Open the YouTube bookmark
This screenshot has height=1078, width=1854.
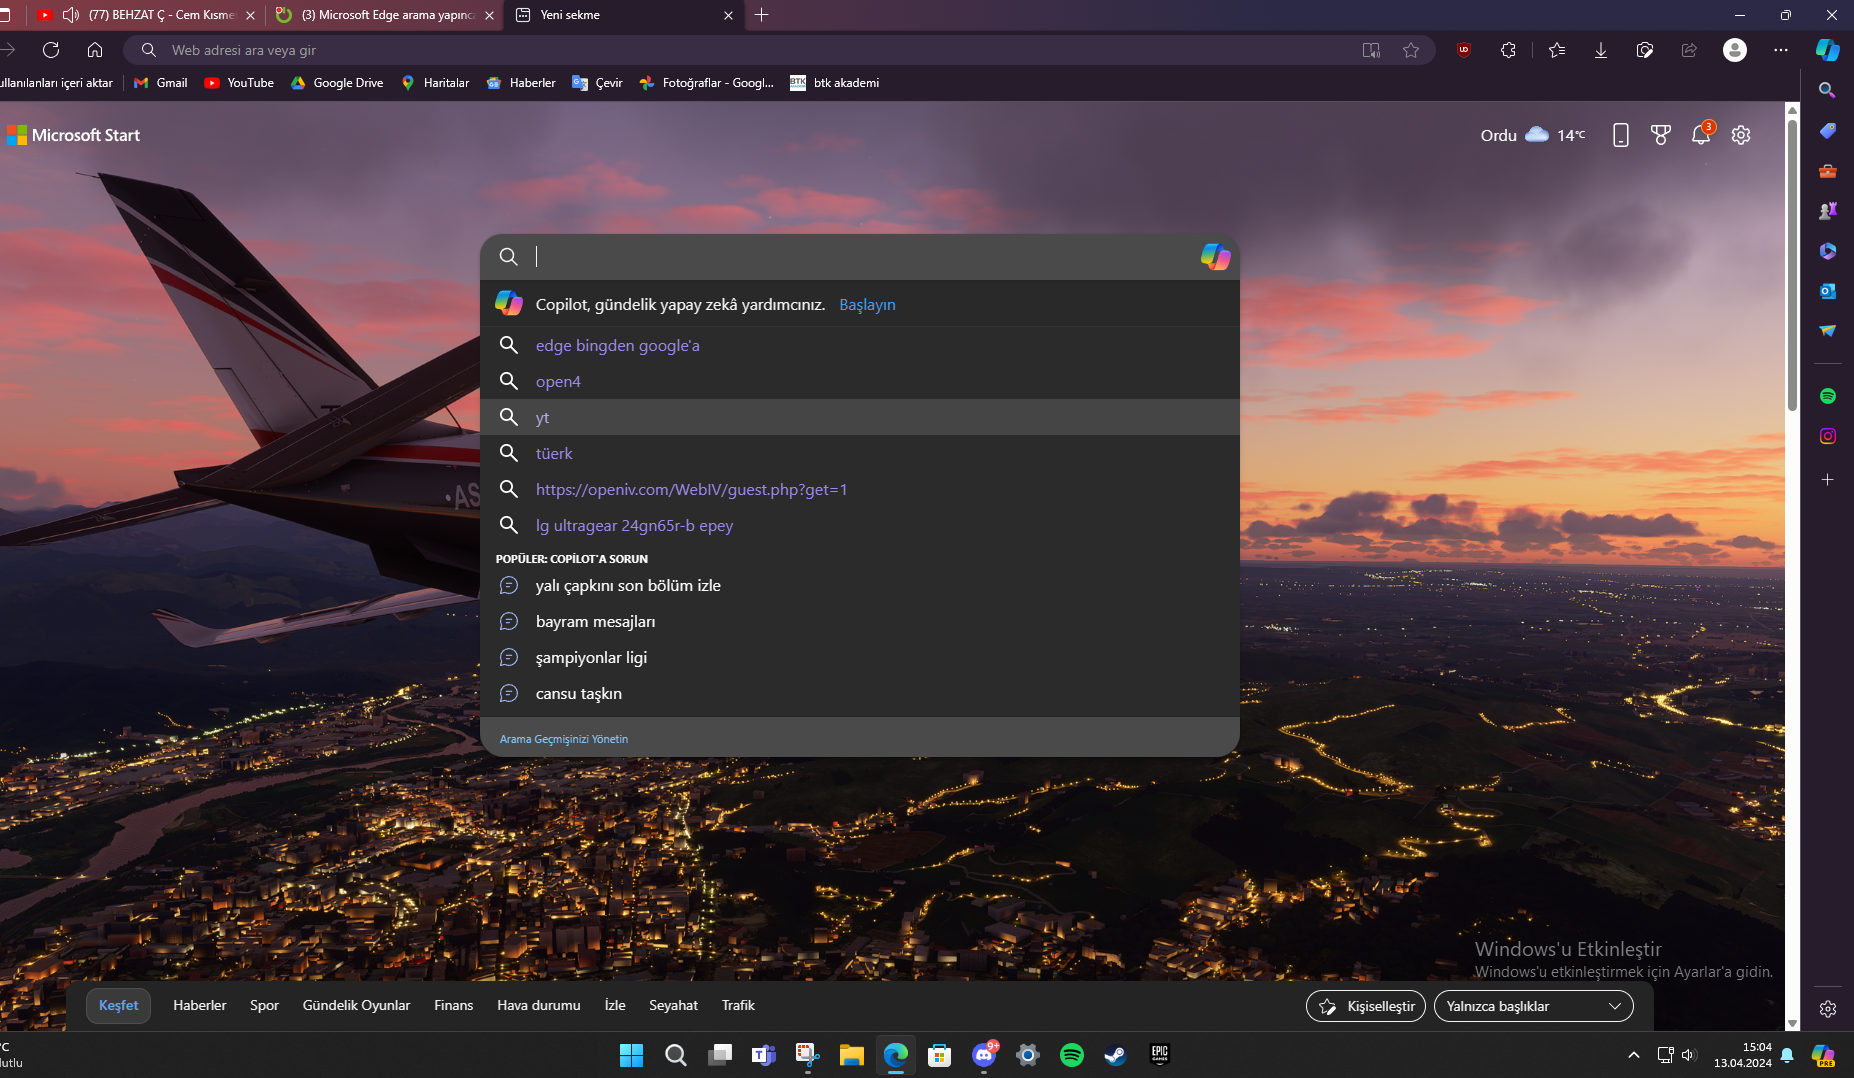(239, 83)
